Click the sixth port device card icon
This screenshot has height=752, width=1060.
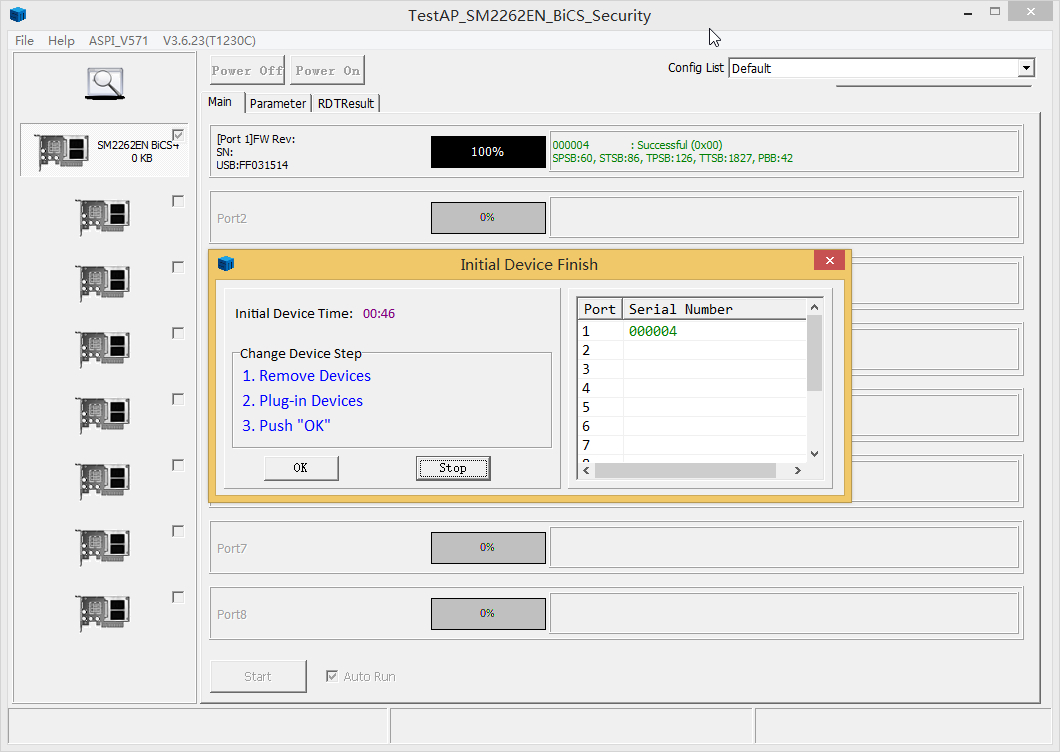click(104, 481)
